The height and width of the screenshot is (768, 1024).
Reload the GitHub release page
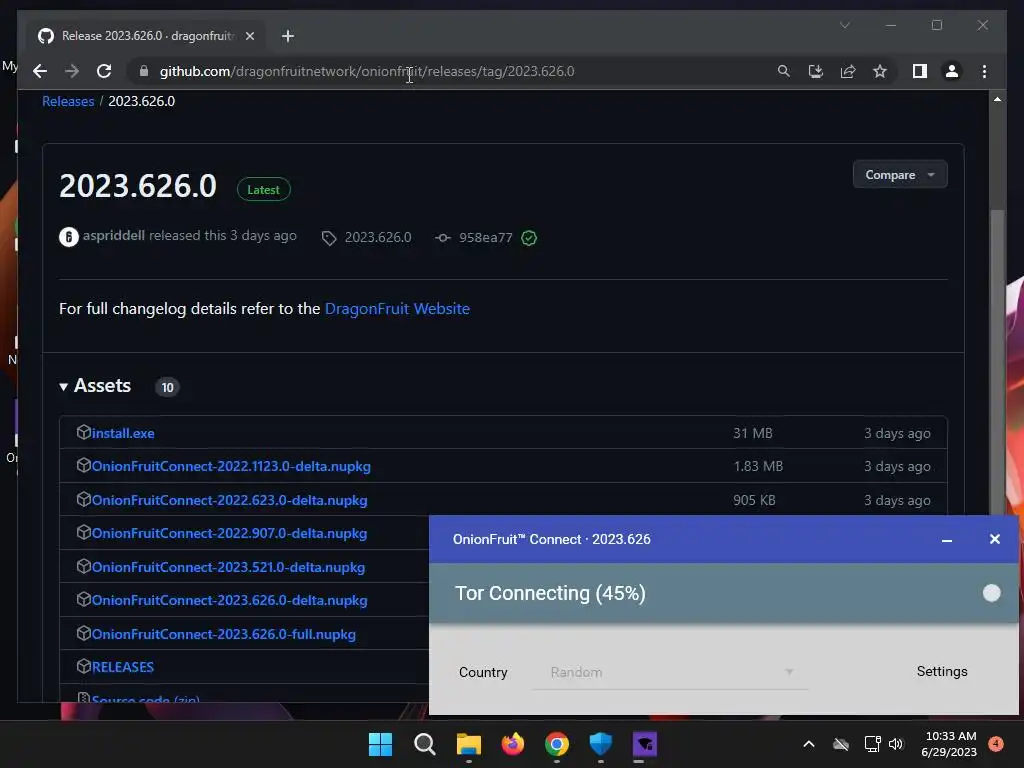(104, 71)
